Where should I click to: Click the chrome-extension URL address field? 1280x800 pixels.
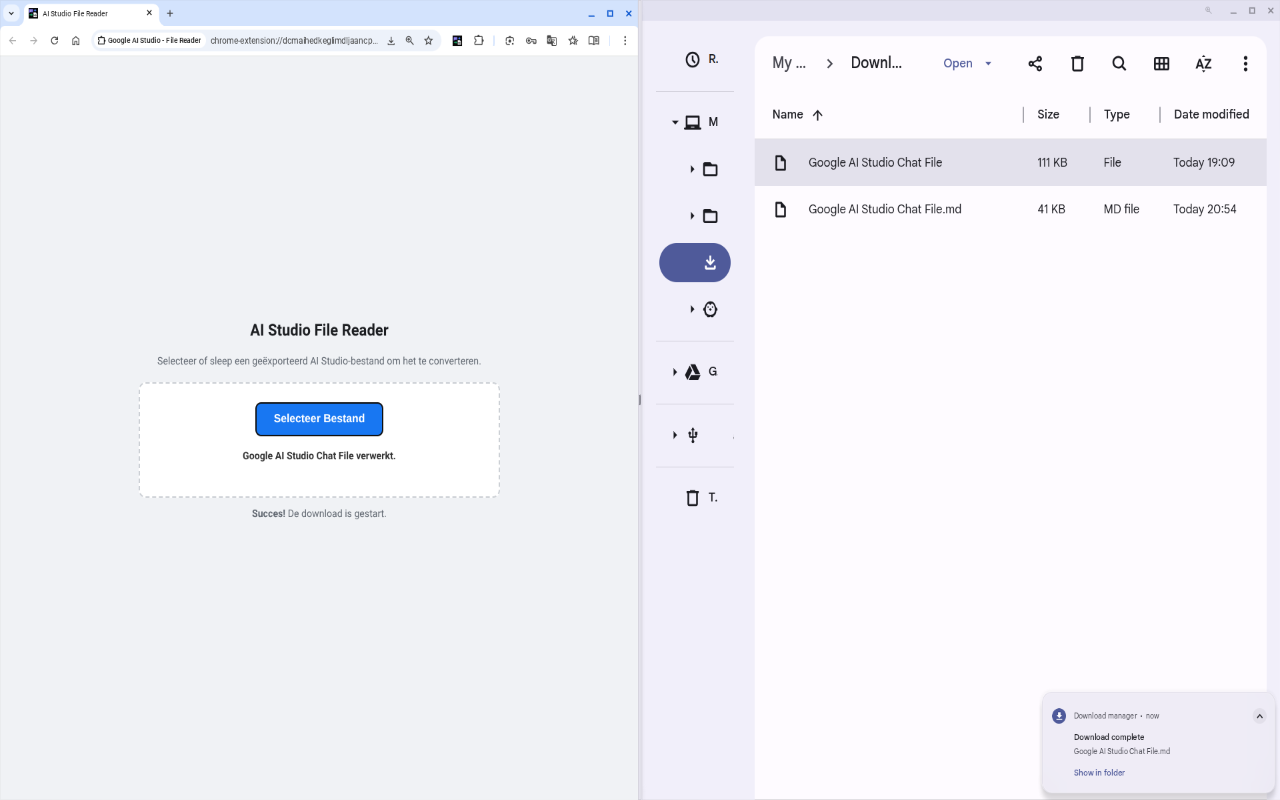(294, 41)
